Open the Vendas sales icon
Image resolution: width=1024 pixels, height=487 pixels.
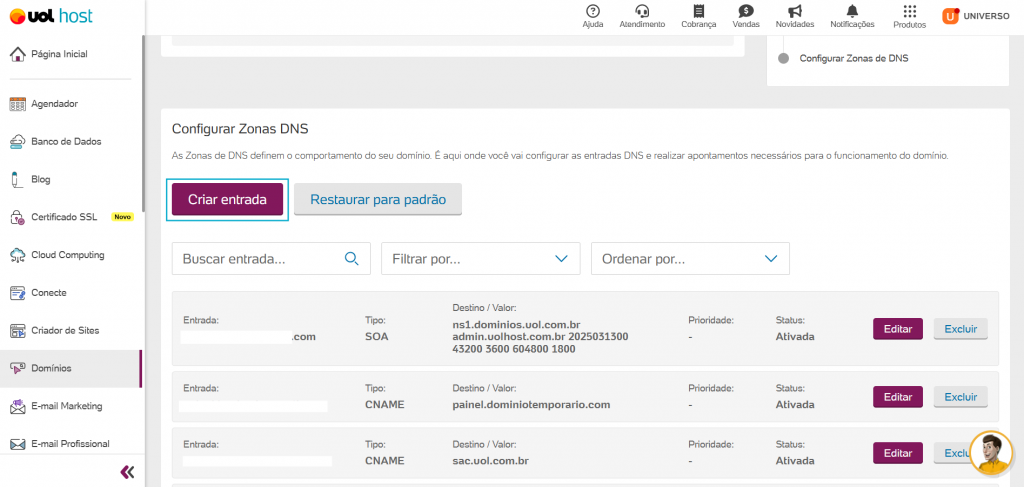(x=745, y=12)
